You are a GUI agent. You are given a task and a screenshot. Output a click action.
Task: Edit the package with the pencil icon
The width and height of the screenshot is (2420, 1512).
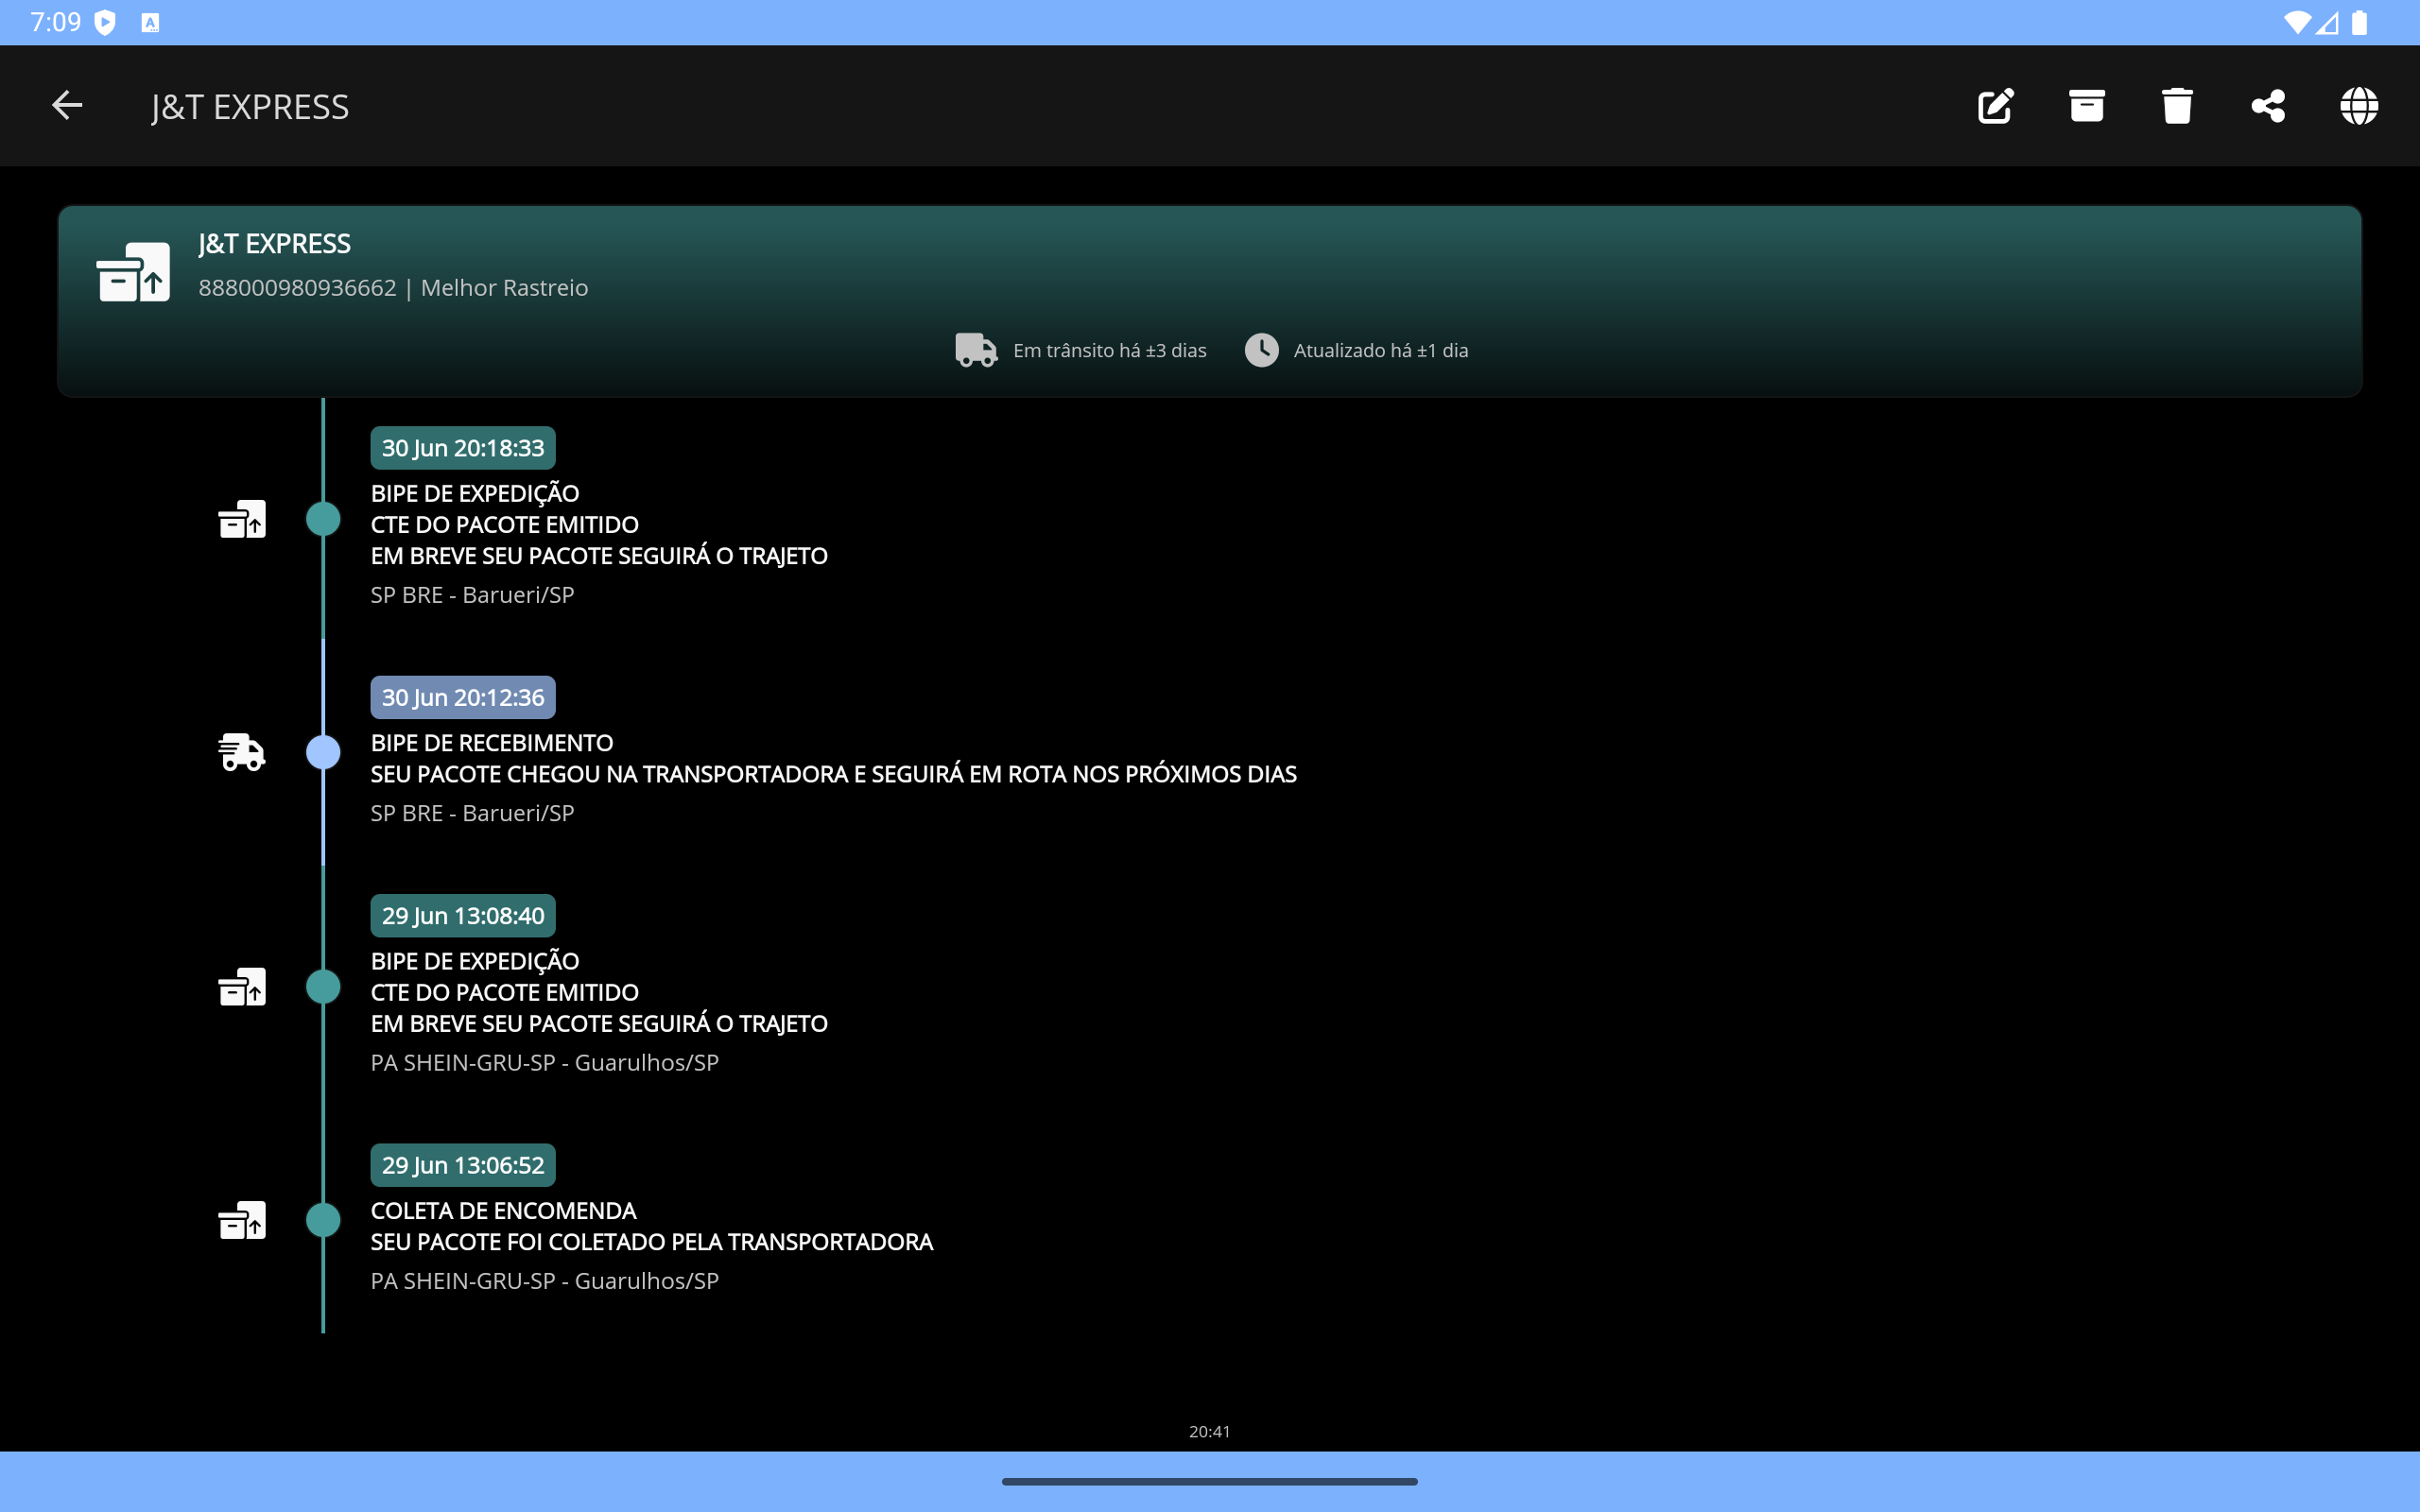coord(1996,106)
